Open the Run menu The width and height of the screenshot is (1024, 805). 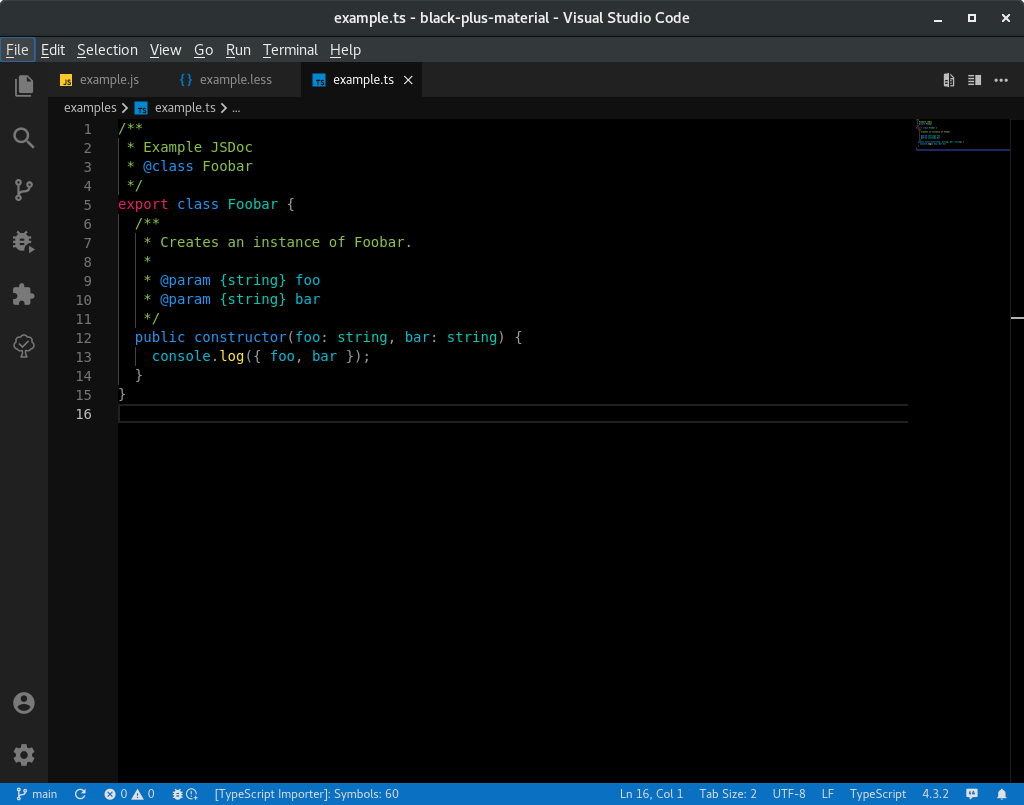[x=238, y=50]
